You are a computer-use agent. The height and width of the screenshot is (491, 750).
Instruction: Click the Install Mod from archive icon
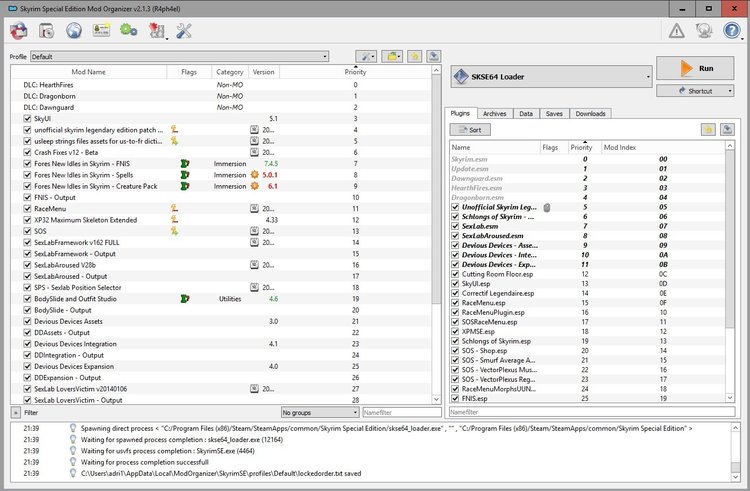click(46, 31)
